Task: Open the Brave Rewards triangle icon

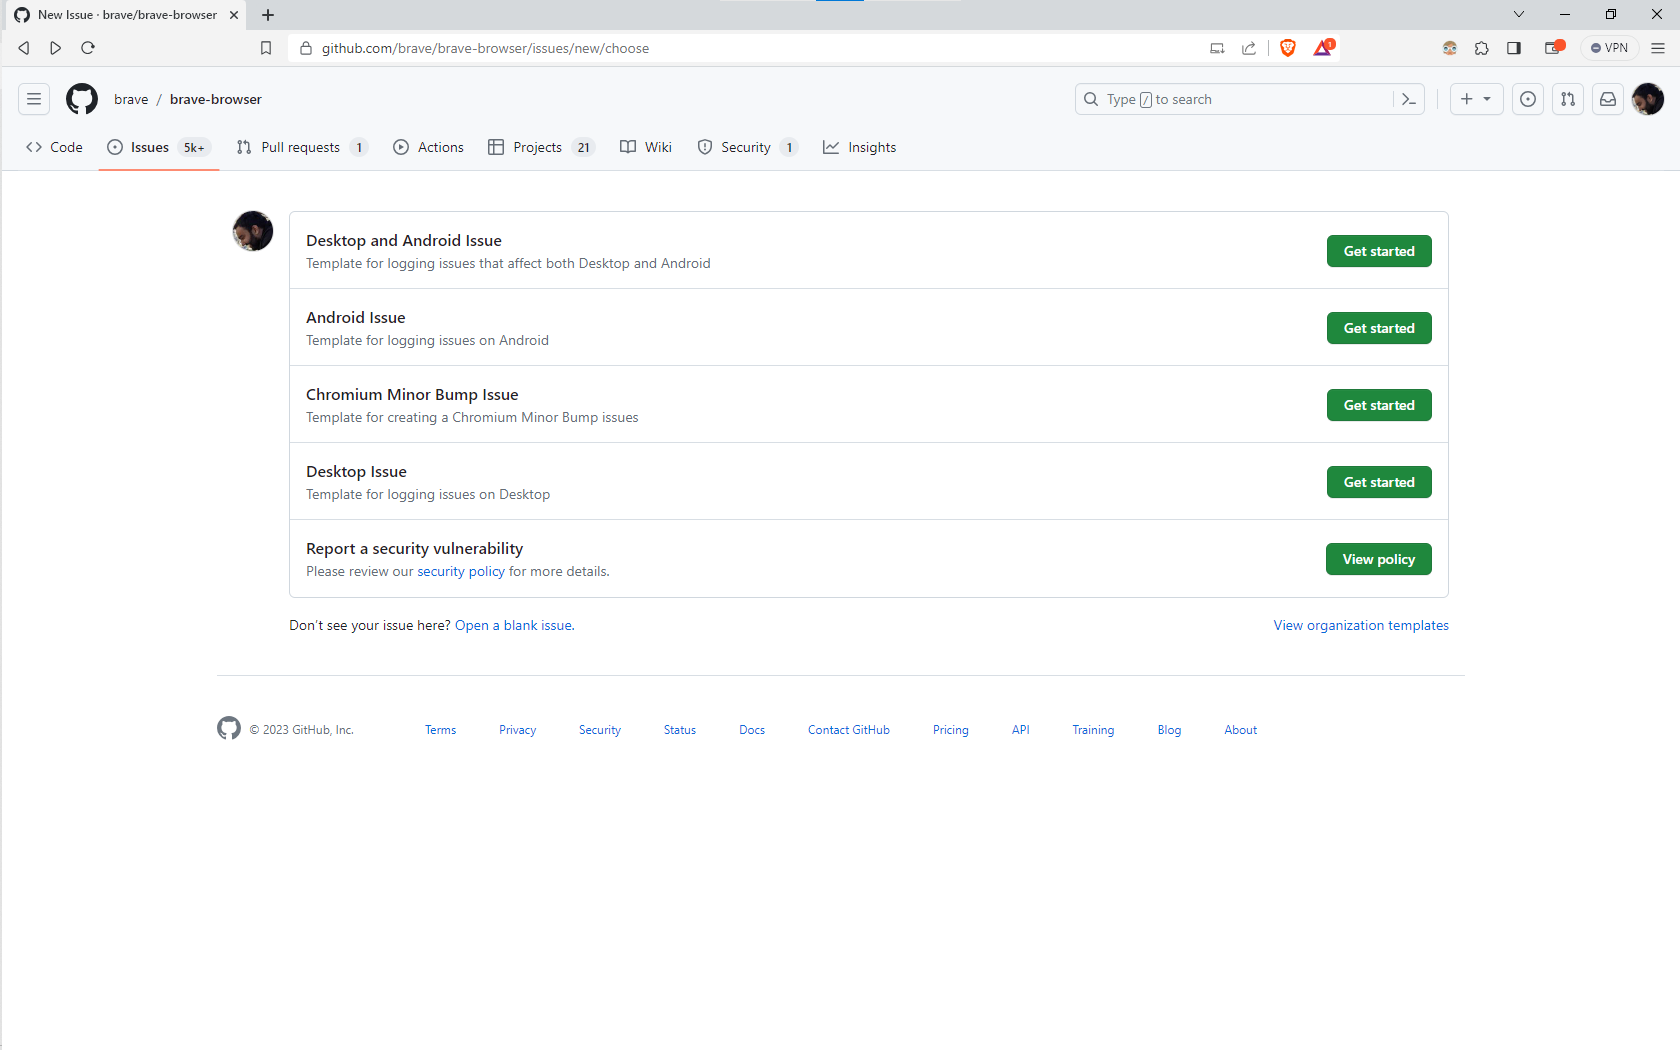Action: [x=1323, y=47]
